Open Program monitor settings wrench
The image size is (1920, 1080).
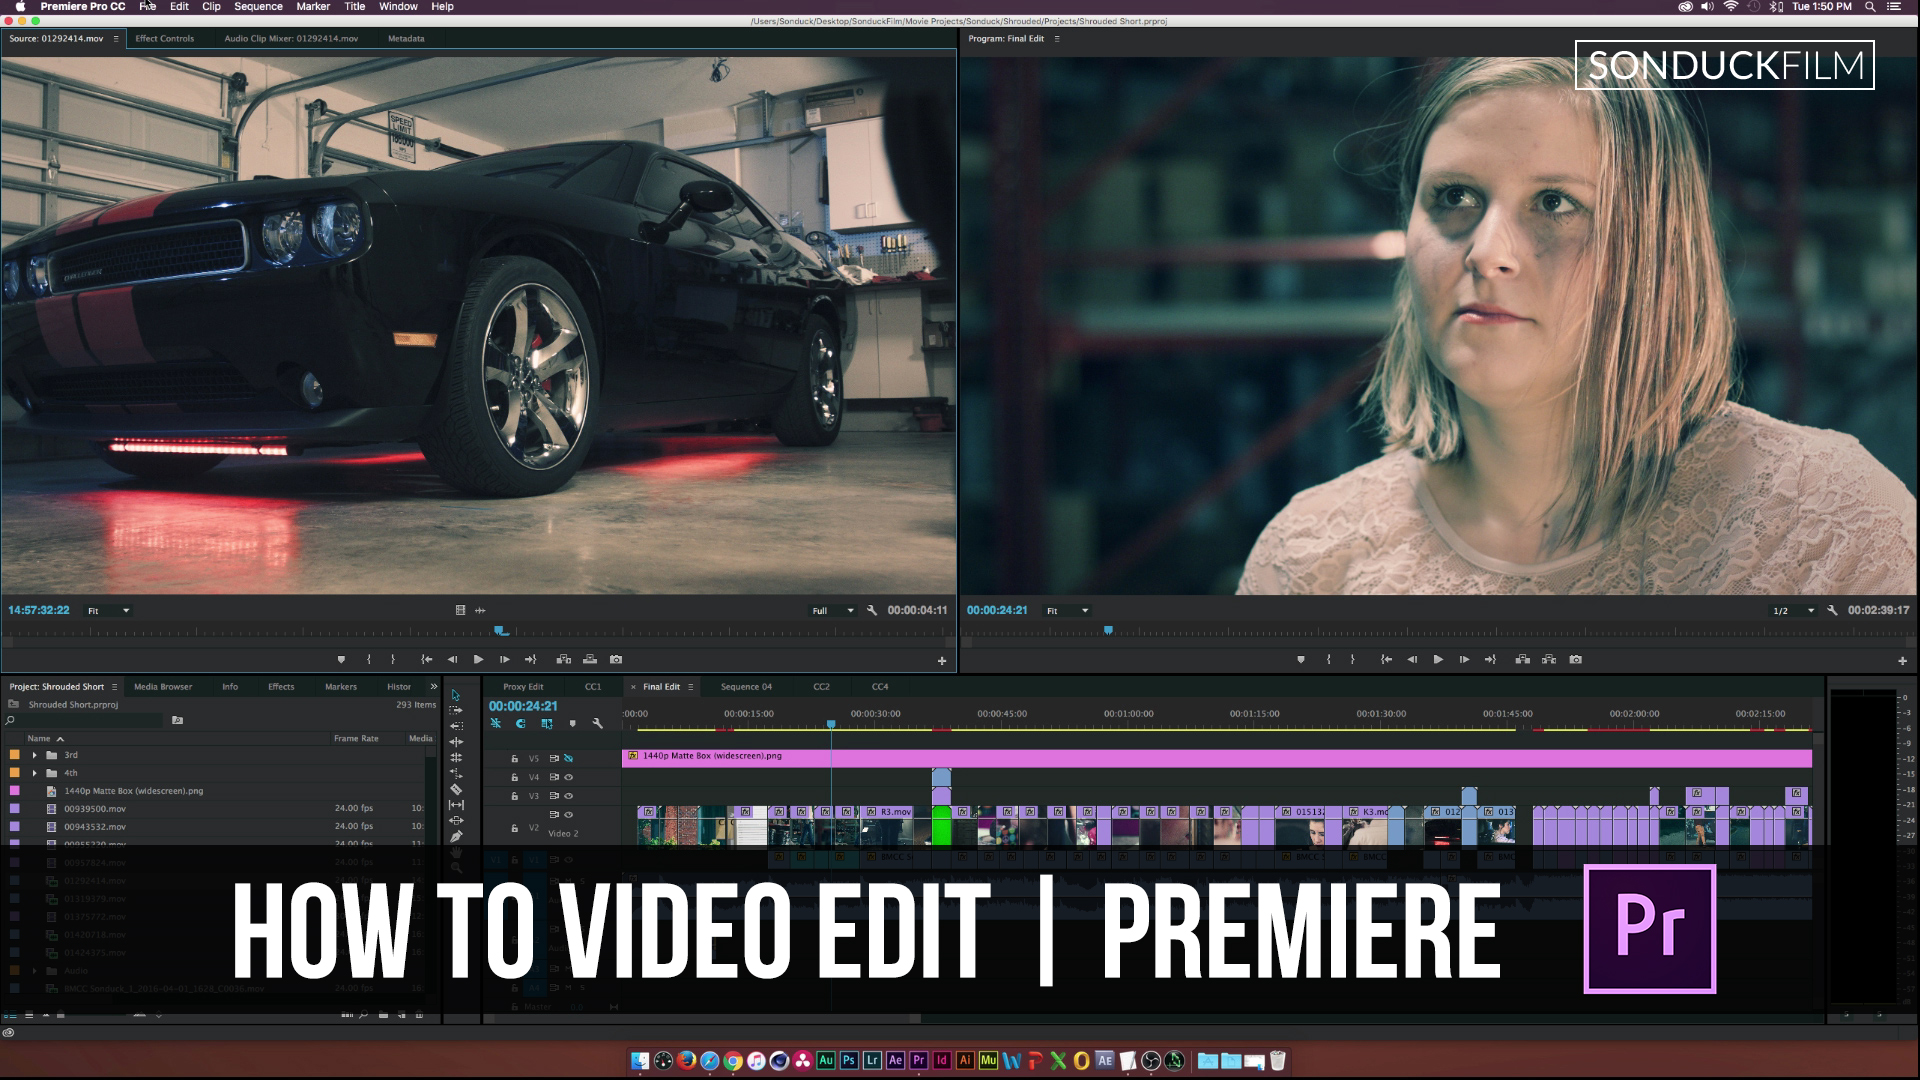coord(1832,610)
